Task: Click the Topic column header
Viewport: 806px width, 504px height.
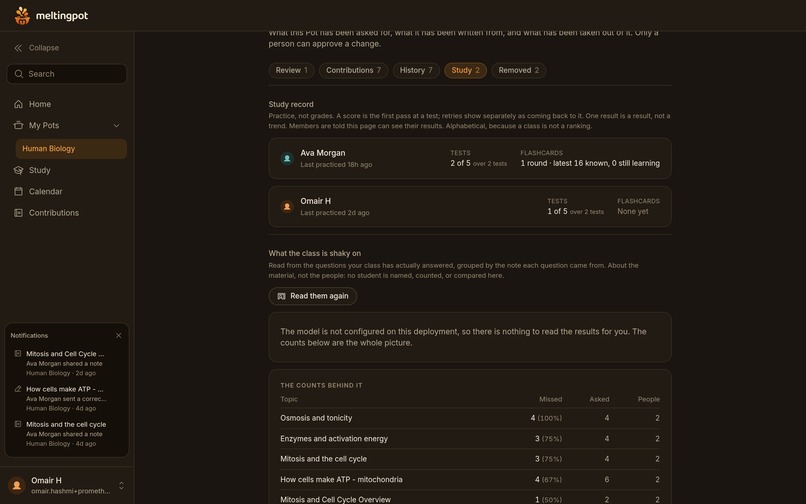Action: point(289,400)
